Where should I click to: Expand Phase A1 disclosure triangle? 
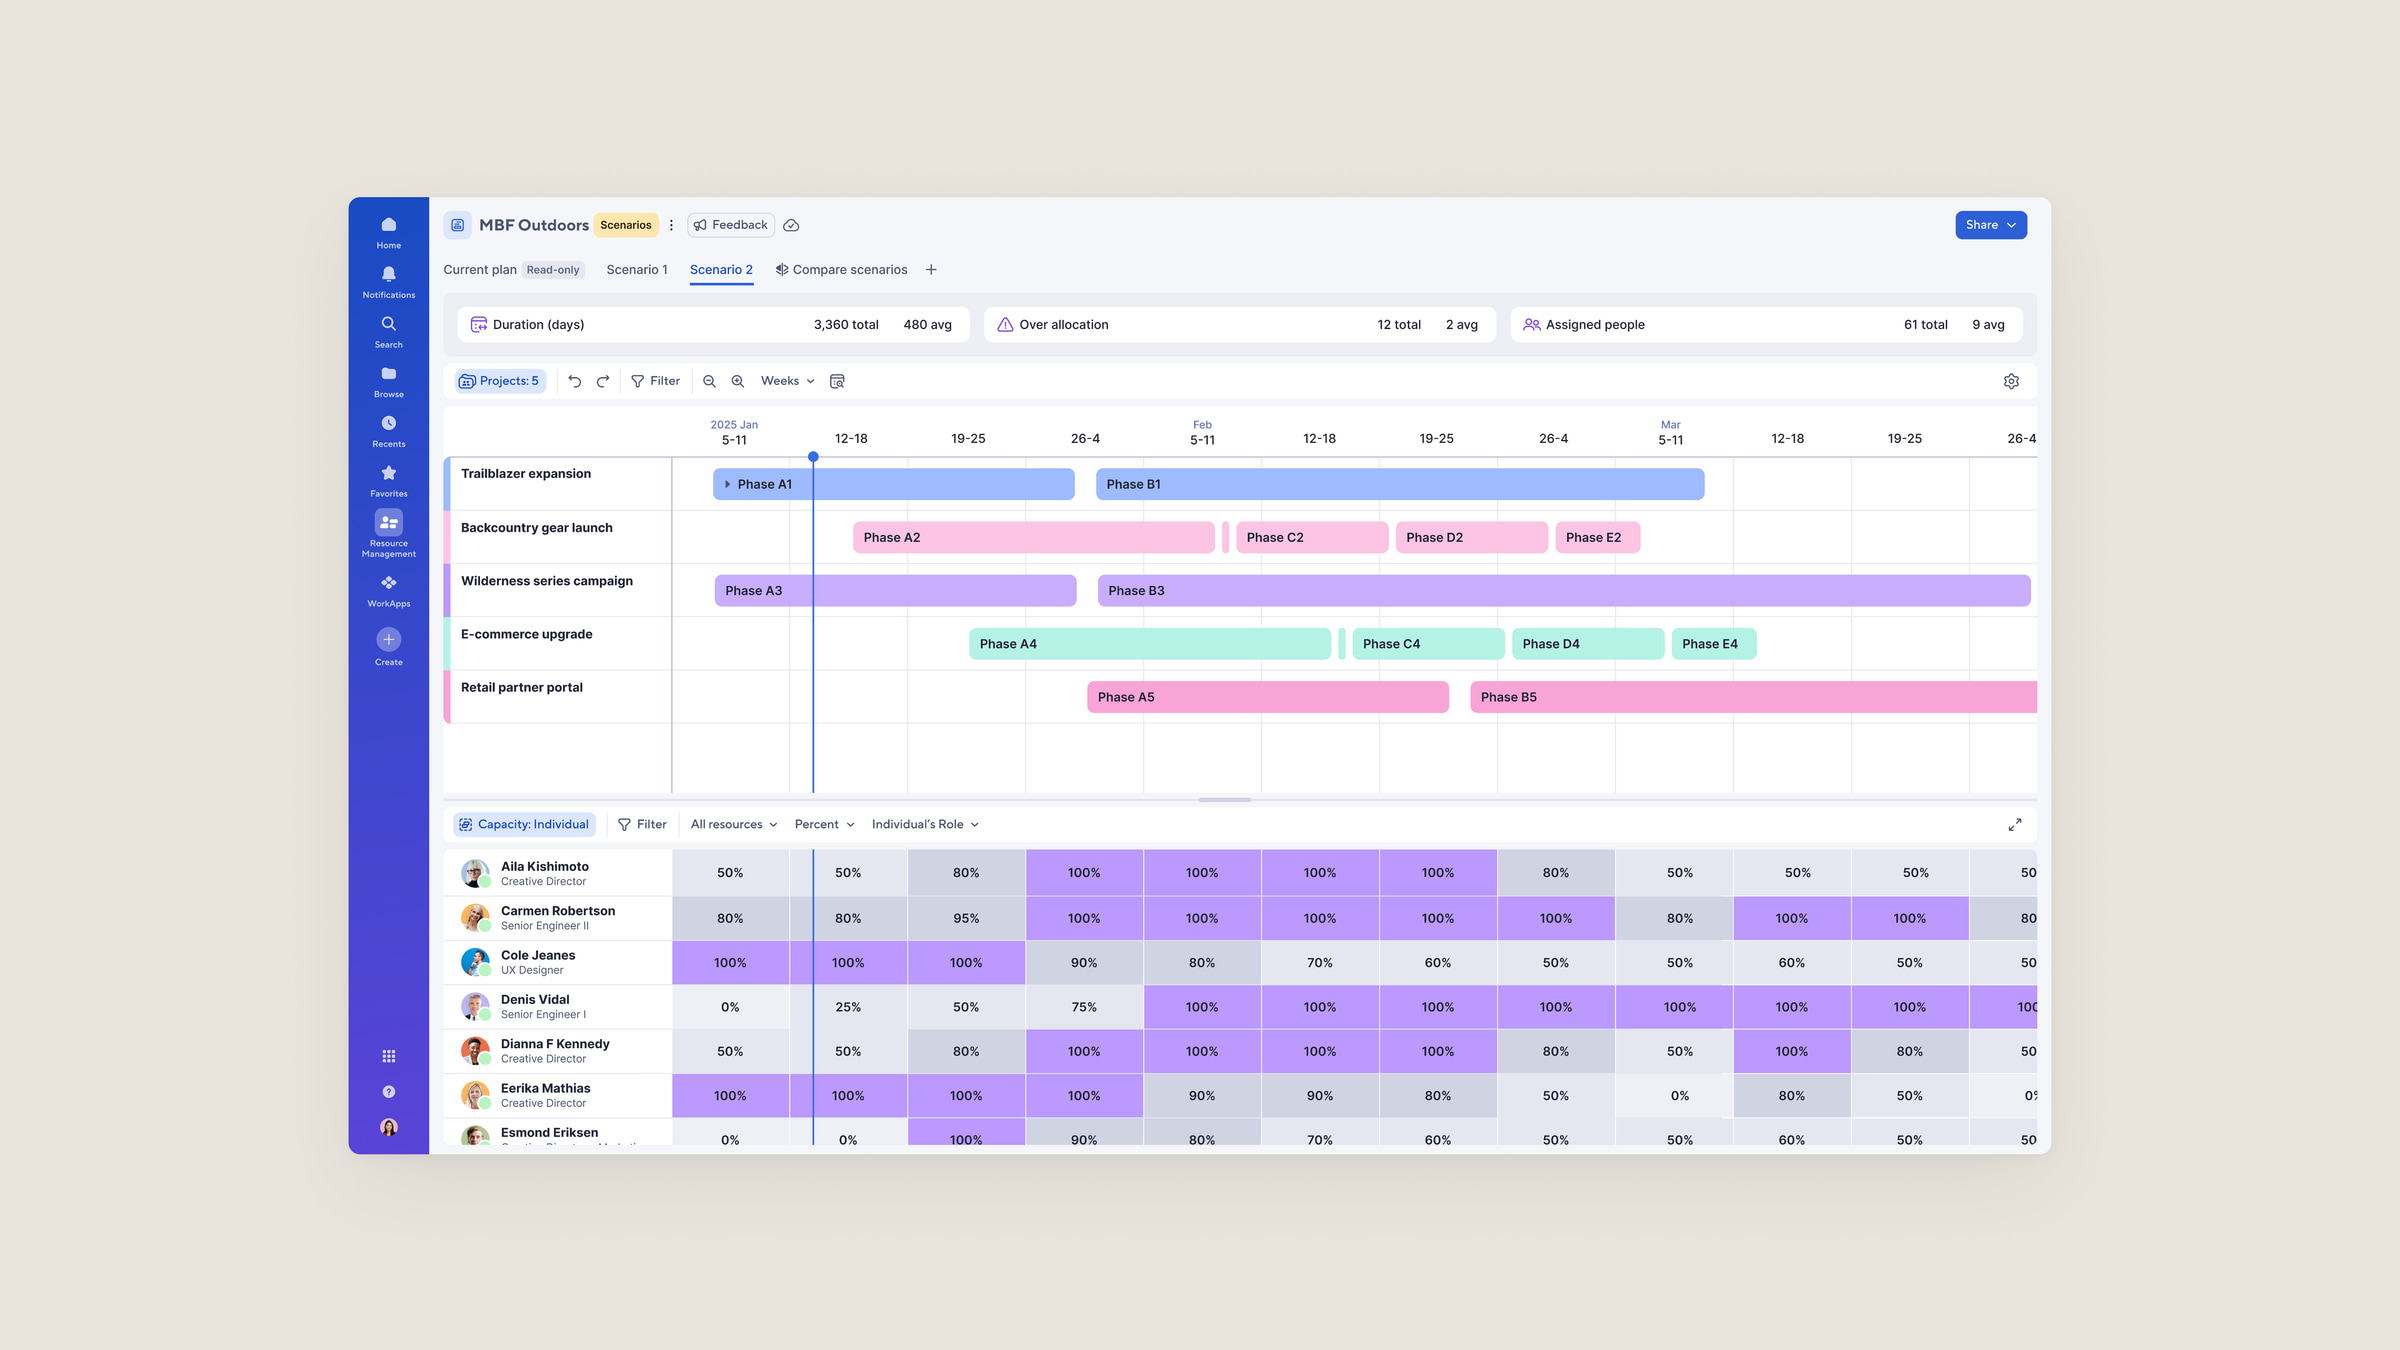727,484
